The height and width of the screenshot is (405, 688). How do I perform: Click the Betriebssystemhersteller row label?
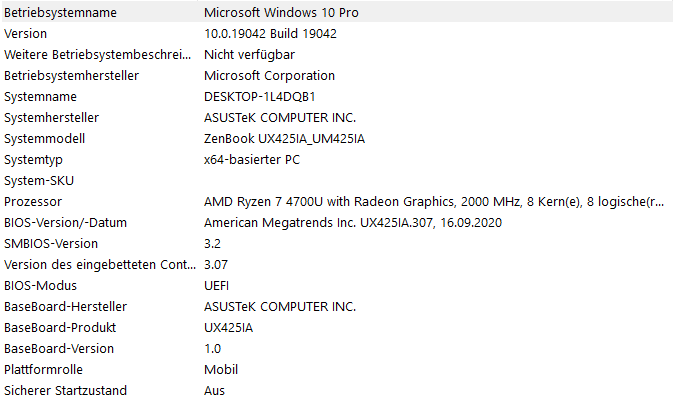pos(72,76)
